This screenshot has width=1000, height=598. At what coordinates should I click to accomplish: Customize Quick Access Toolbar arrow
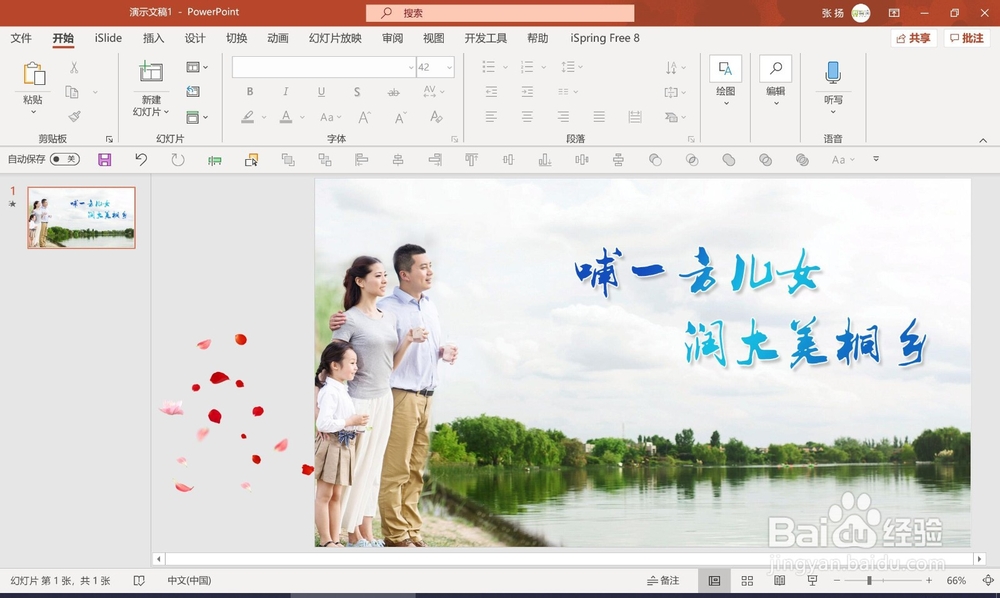[x=876, y=159]
